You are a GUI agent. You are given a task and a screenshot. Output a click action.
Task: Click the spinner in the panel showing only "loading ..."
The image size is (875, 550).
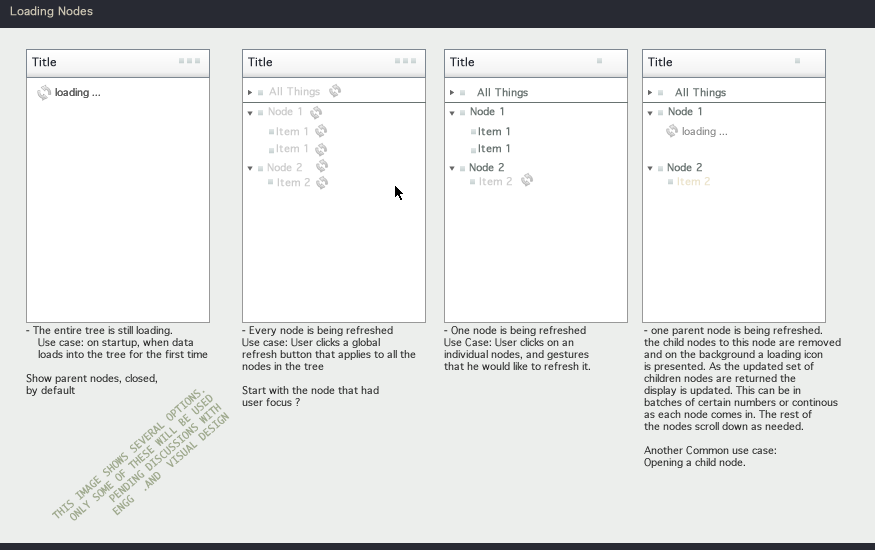point(43,92)
